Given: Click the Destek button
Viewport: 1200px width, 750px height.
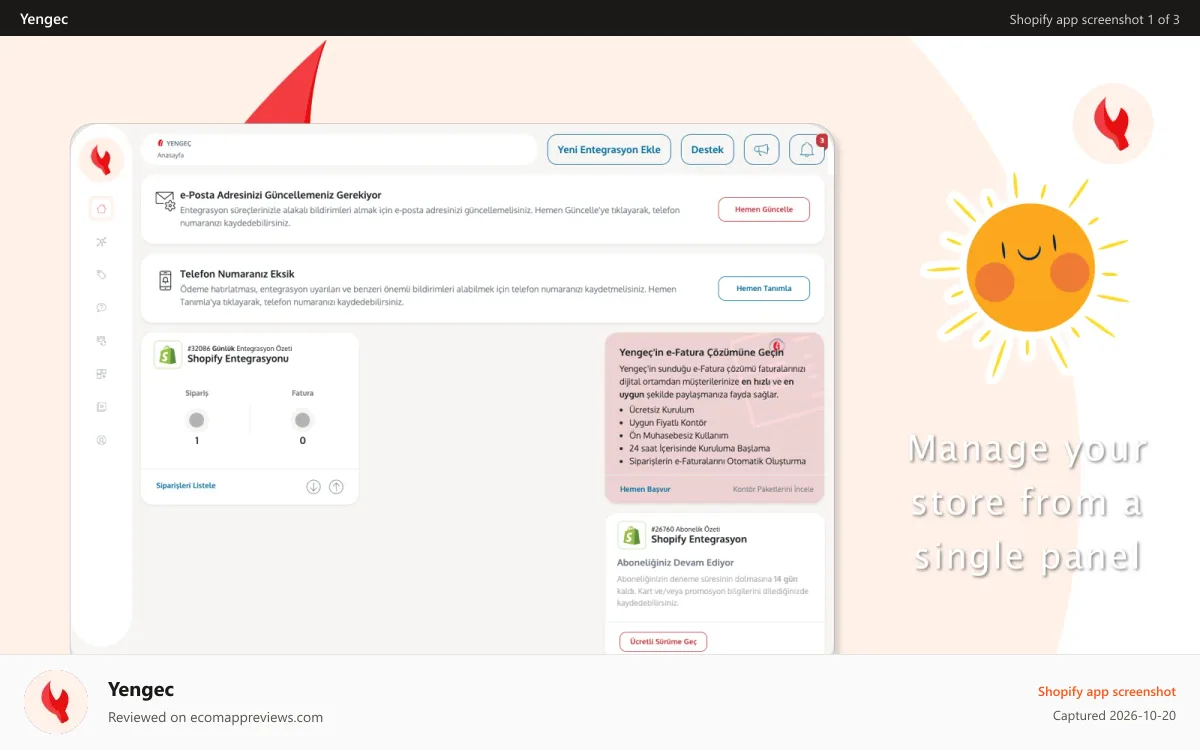Looking at the screenshot, I should coord(708,150).
